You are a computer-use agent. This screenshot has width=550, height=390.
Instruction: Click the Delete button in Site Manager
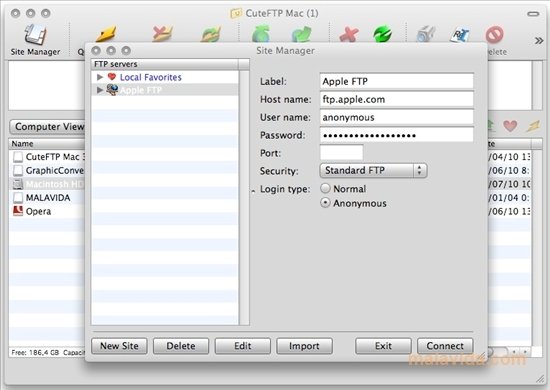pos(181,346)
